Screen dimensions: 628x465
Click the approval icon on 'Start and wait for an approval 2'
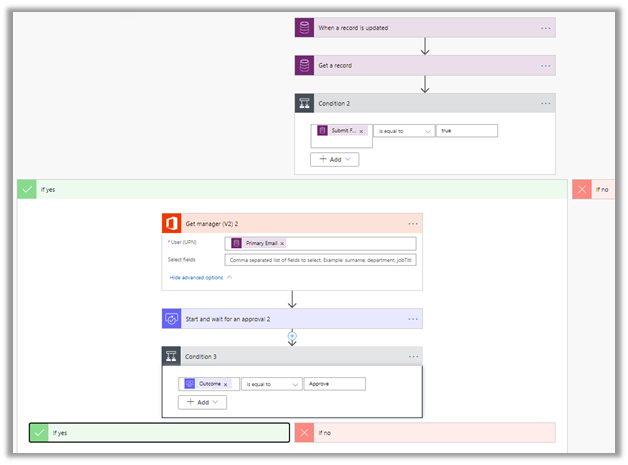coord(172,319)
